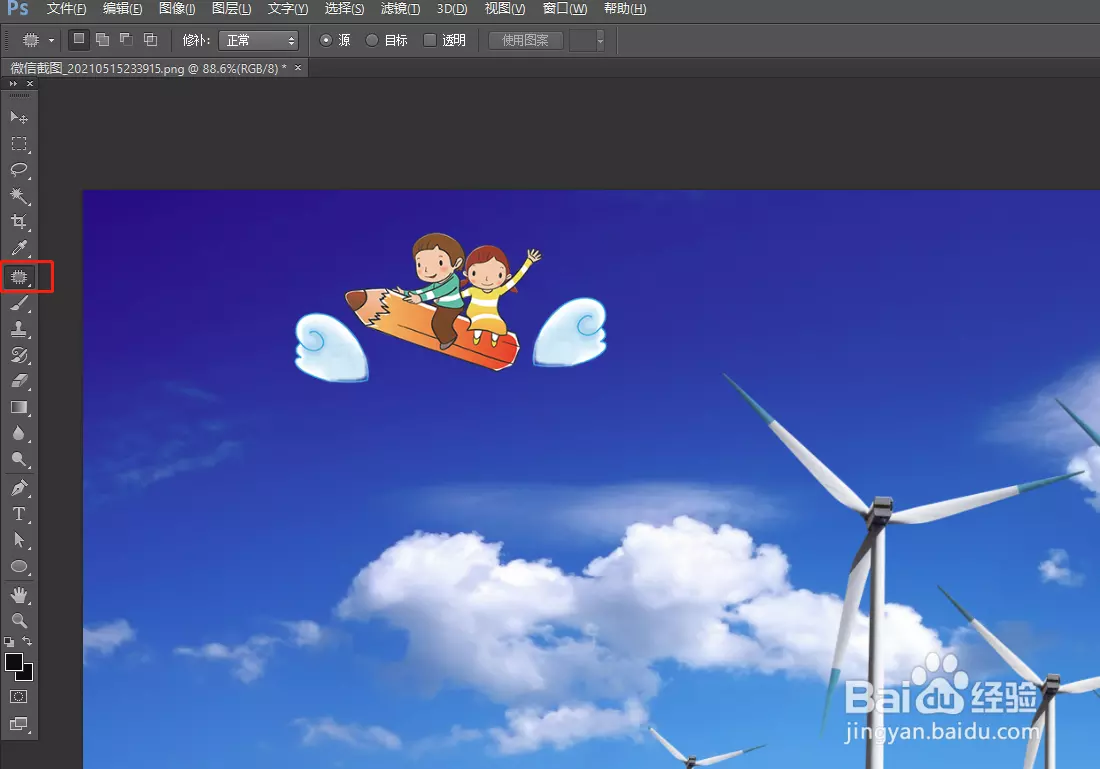Select the Hand tool
The image size is (1100, 769).
click(19, 595)
